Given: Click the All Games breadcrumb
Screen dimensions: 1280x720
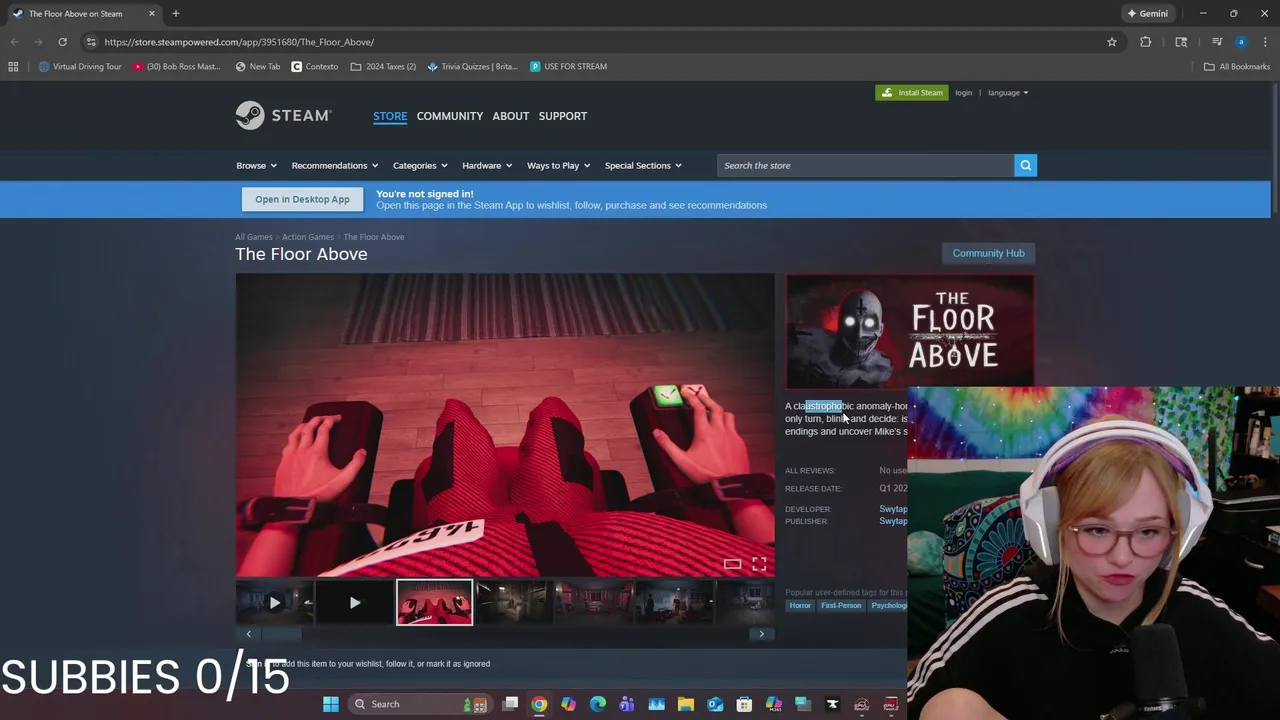Looking at the screenshot, I should click(x=253, y=237).
